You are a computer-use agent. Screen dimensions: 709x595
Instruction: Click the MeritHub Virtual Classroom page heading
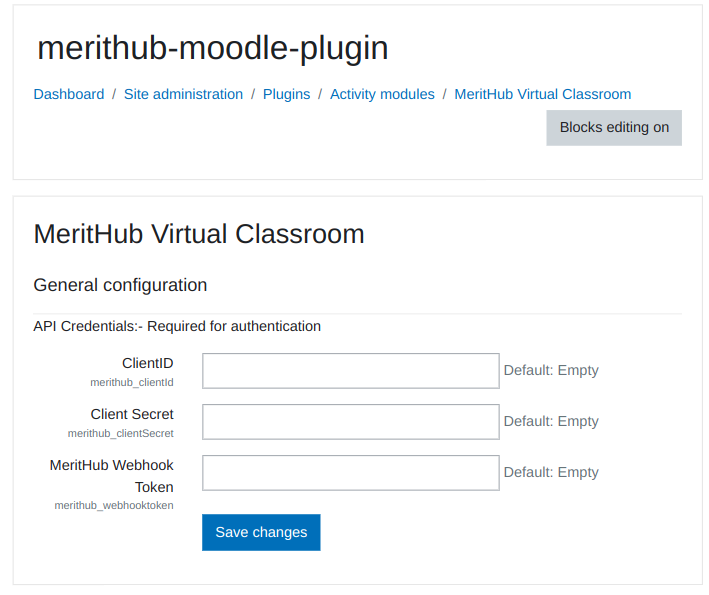199,234
